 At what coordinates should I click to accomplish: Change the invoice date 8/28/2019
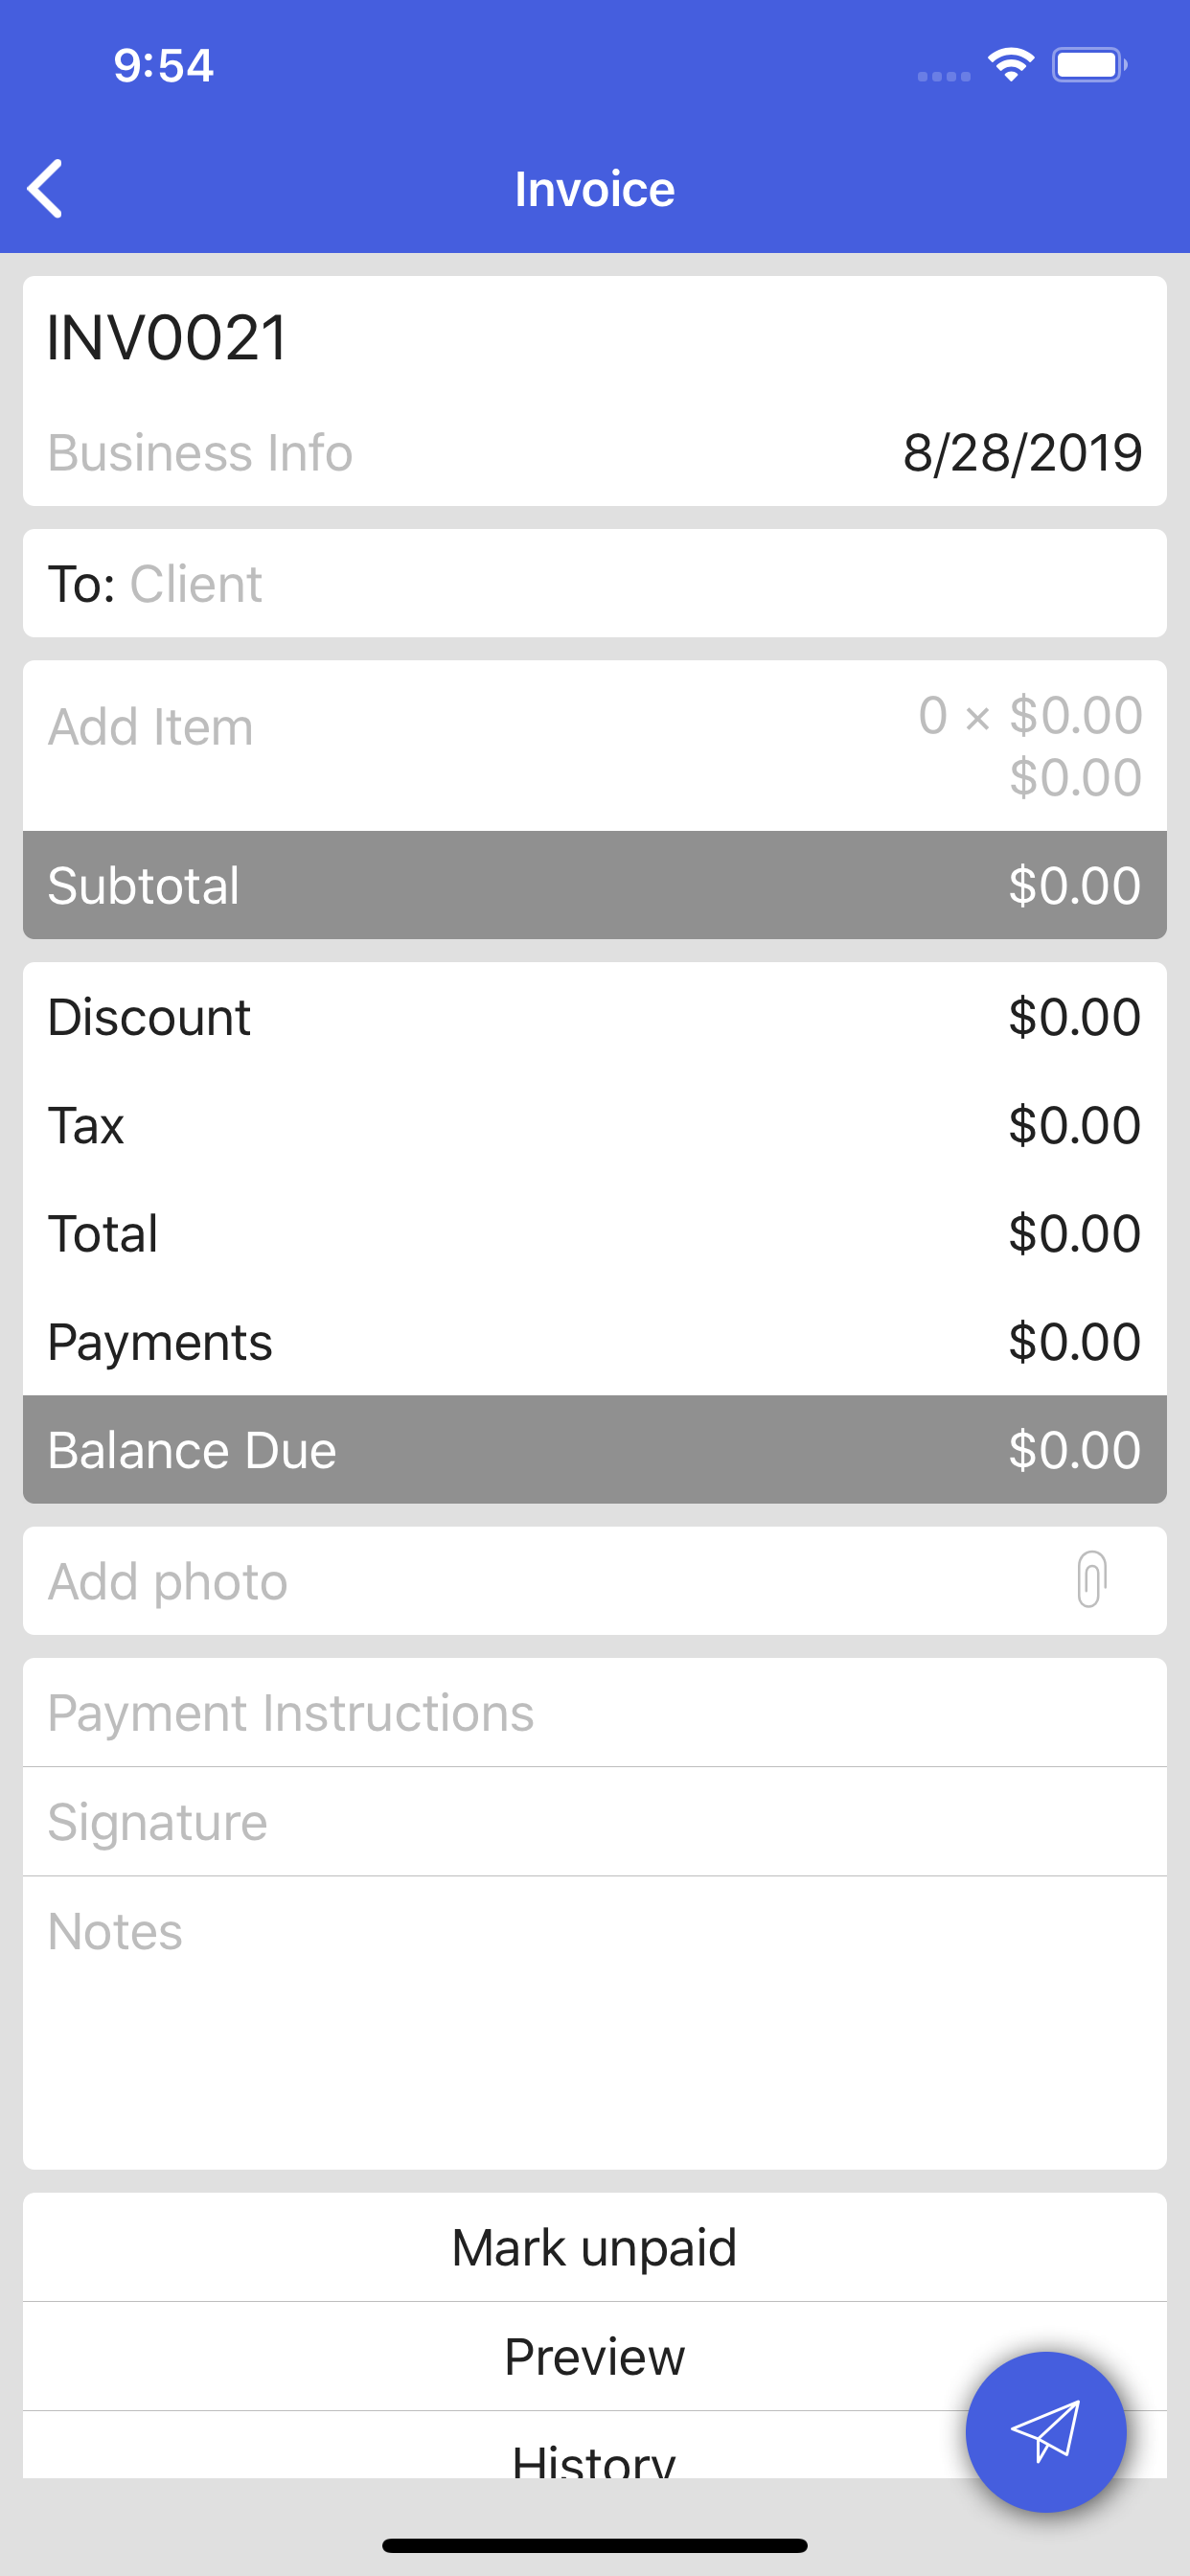(1021, 453)
